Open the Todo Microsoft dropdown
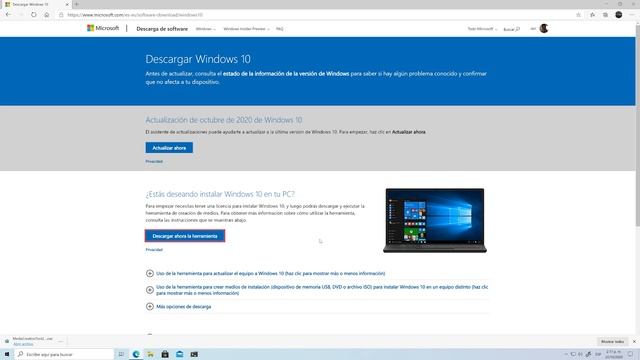The image size is (640, 360). pyautogui.click(x=482, y=29)
